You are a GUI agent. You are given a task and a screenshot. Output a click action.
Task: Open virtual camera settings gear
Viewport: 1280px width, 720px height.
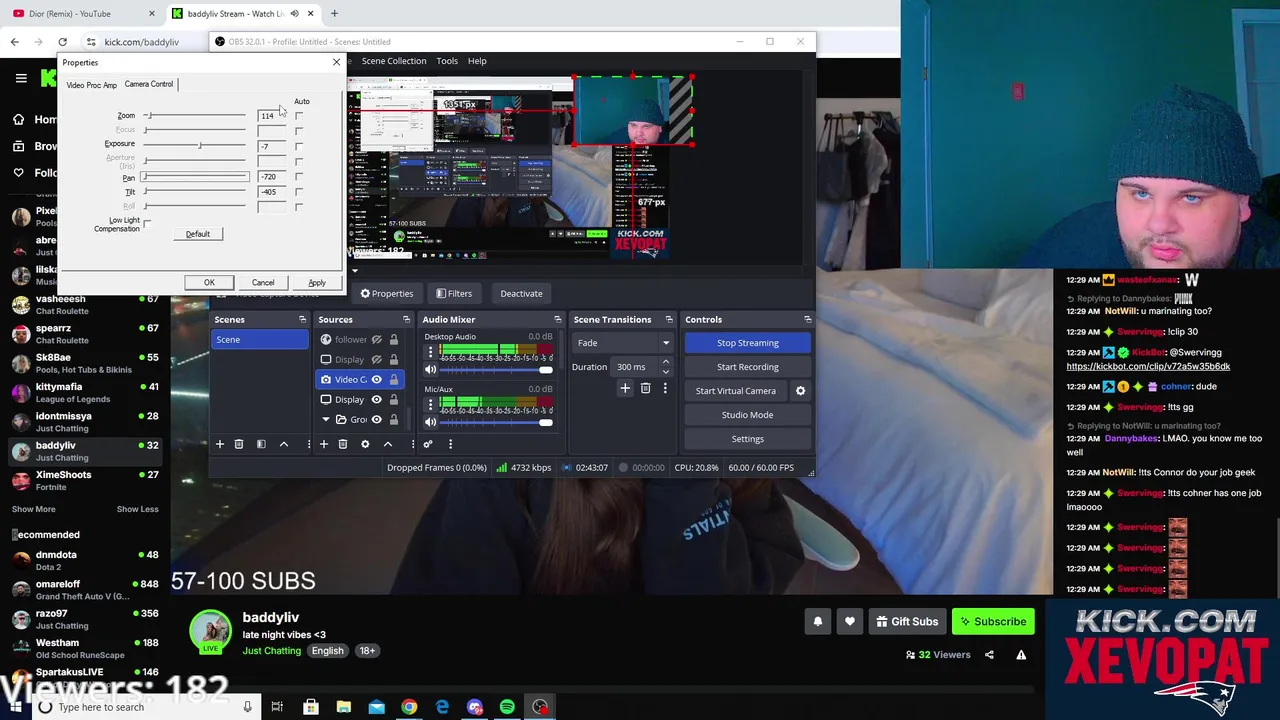coord(800,391)
